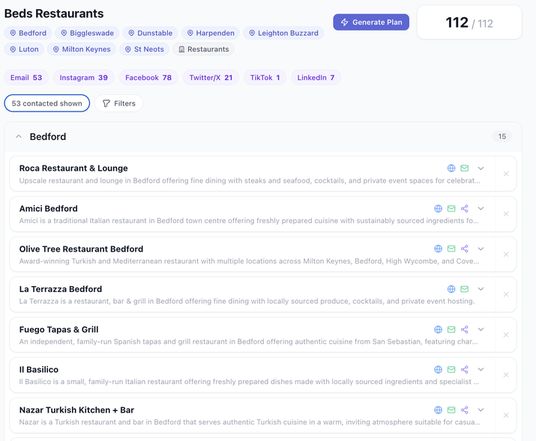Click the Leighton Buzzard location tag
The width and height of the screenshot is (536, 441).
(283, 33)
